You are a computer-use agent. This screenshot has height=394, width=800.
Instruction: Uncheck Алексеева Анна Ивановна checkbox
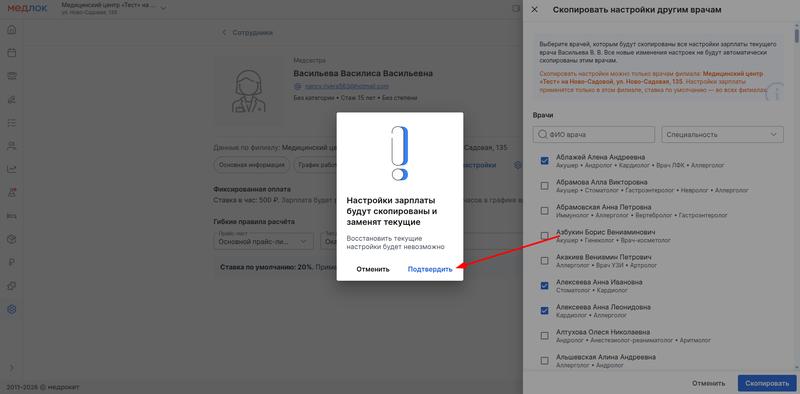point(544,286)
